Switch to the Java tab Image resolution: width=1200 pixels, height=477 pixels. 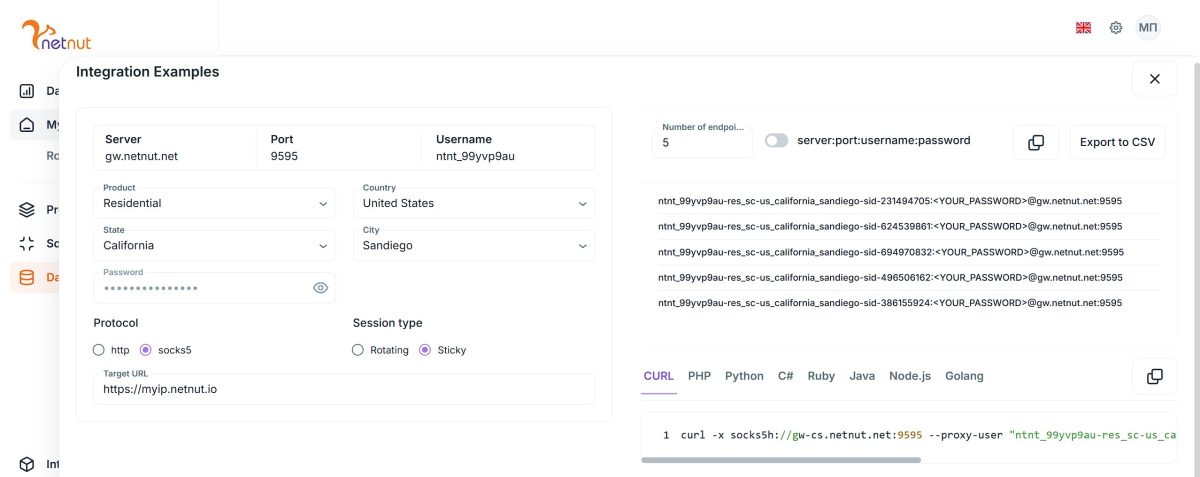(x=862, y=376)
